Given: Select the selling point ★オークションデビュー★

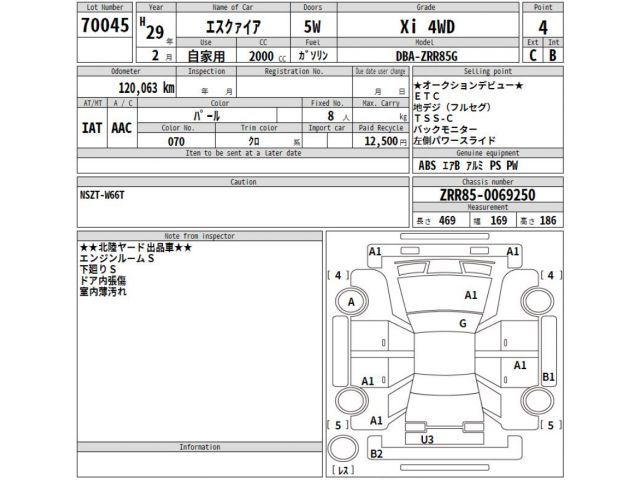Looking at the screenshot, I should click(x=468, y=85).
